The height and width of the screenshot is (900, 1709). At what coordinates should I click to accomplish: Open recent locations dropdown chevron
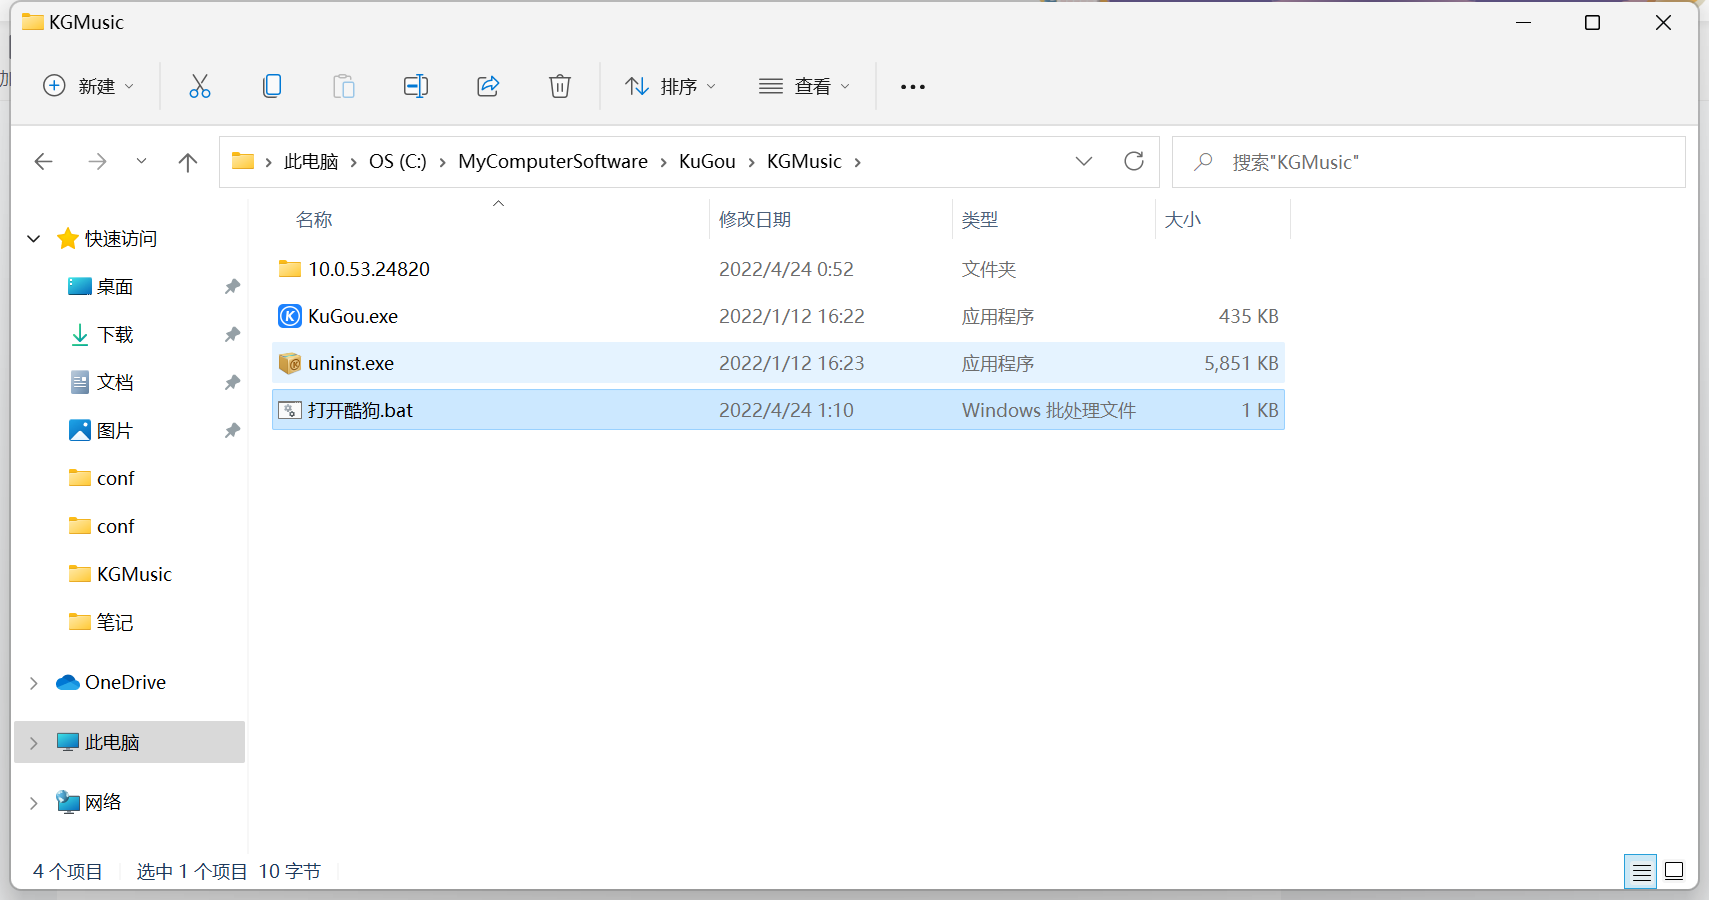(141, 161)
